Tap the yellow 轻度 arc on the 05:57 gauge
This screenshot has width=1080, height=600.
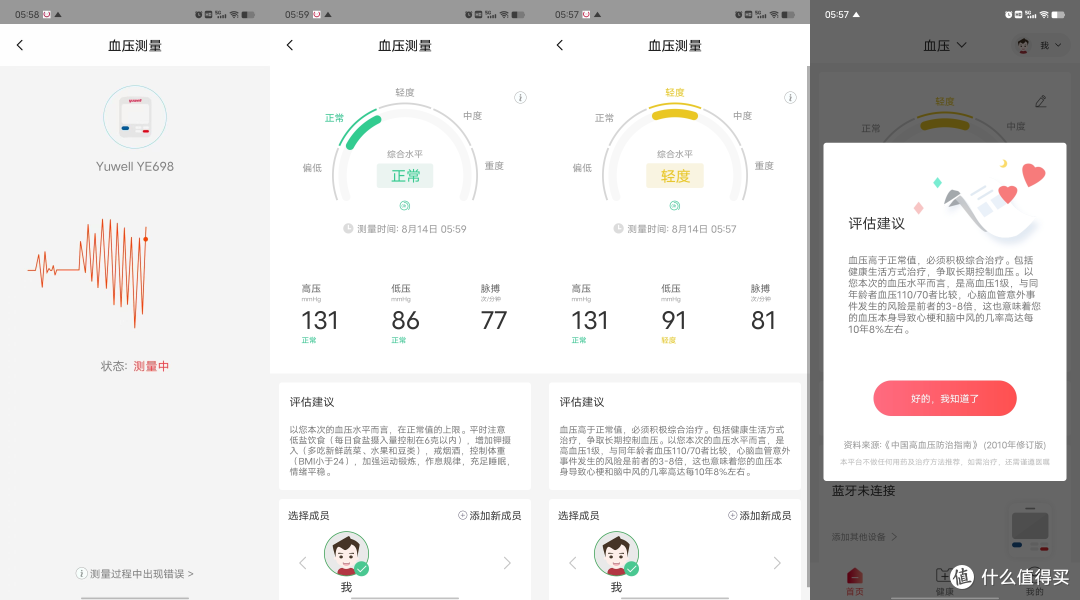[675, 114]
